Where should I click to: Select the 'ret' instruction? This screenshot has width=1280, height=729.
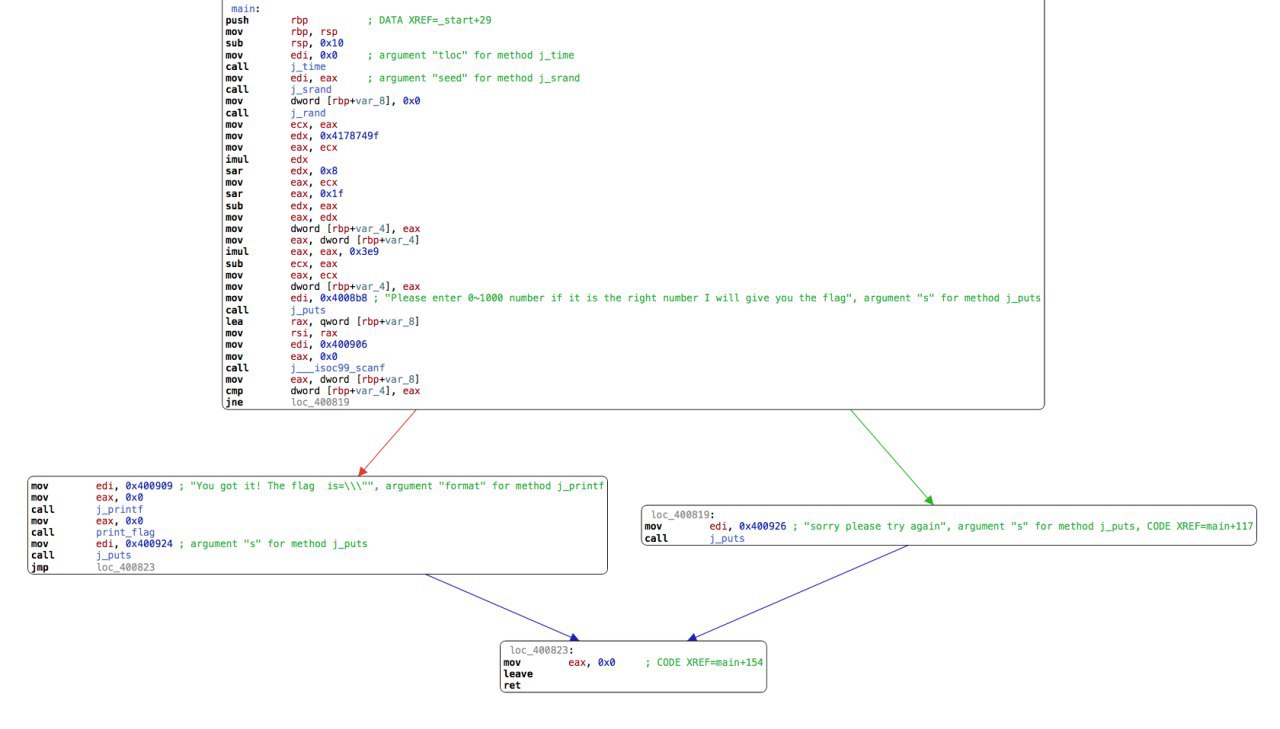[512, 686]
